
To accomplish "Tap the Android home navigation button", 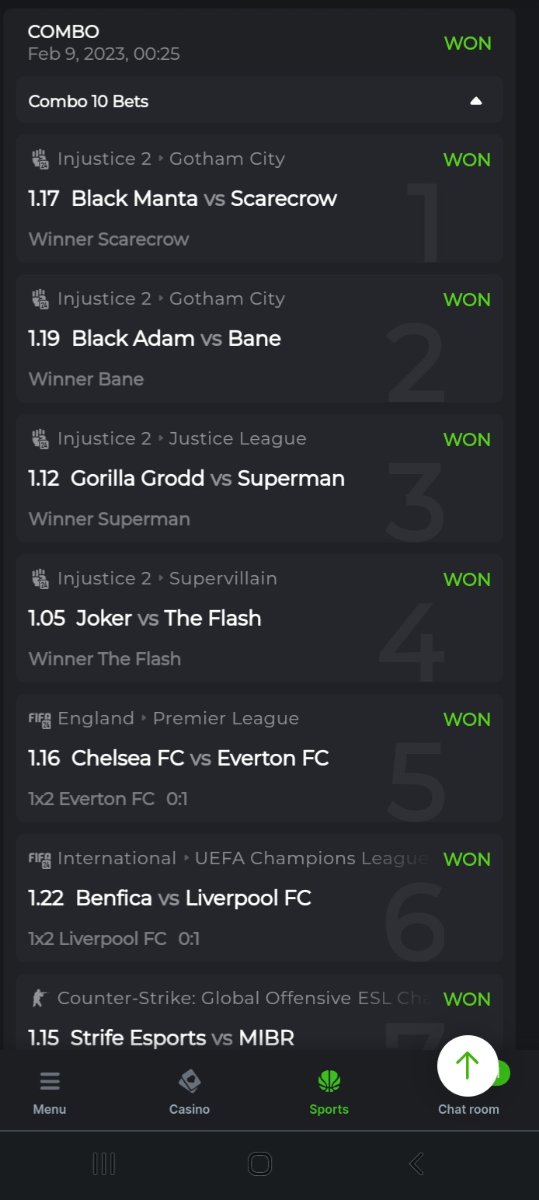I will (x=260, y=1163).
